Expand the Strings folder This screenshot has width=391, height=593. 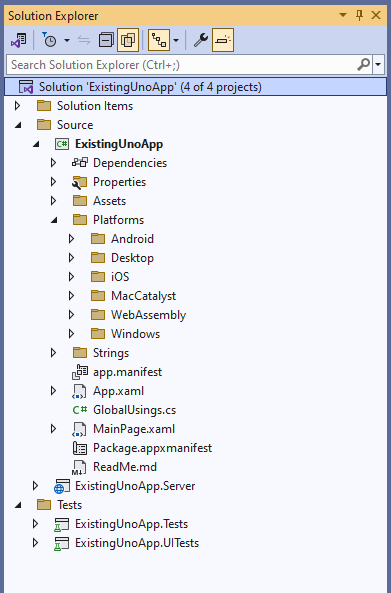pos(53,353)
